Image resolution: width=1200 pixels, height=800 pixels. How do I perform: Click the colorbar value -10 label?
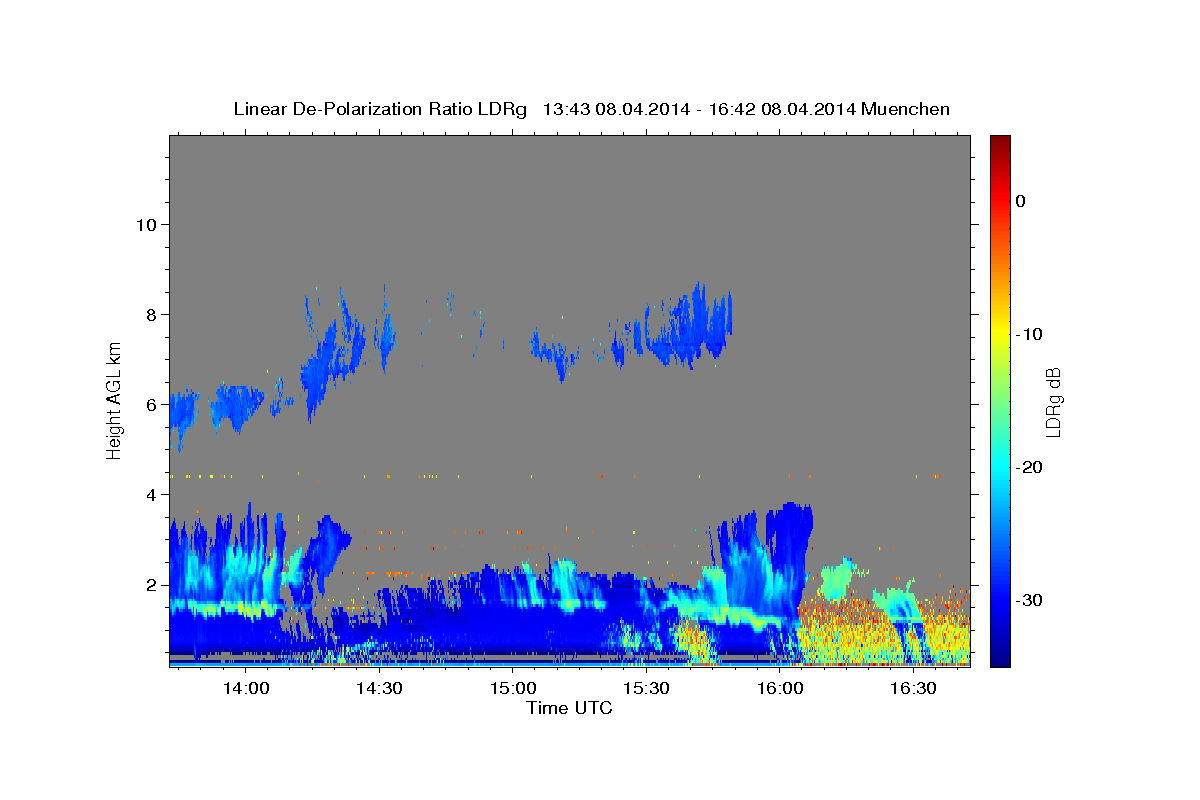point(1030,334)
